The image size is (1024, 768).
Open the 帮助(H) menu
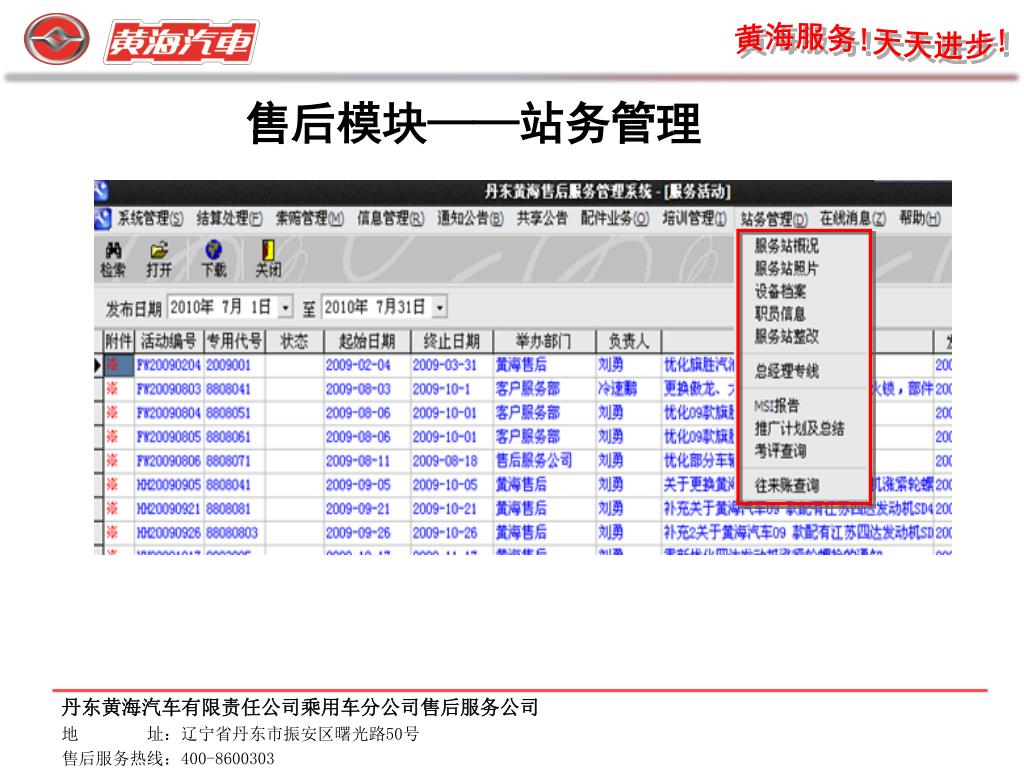pos(920,219)
